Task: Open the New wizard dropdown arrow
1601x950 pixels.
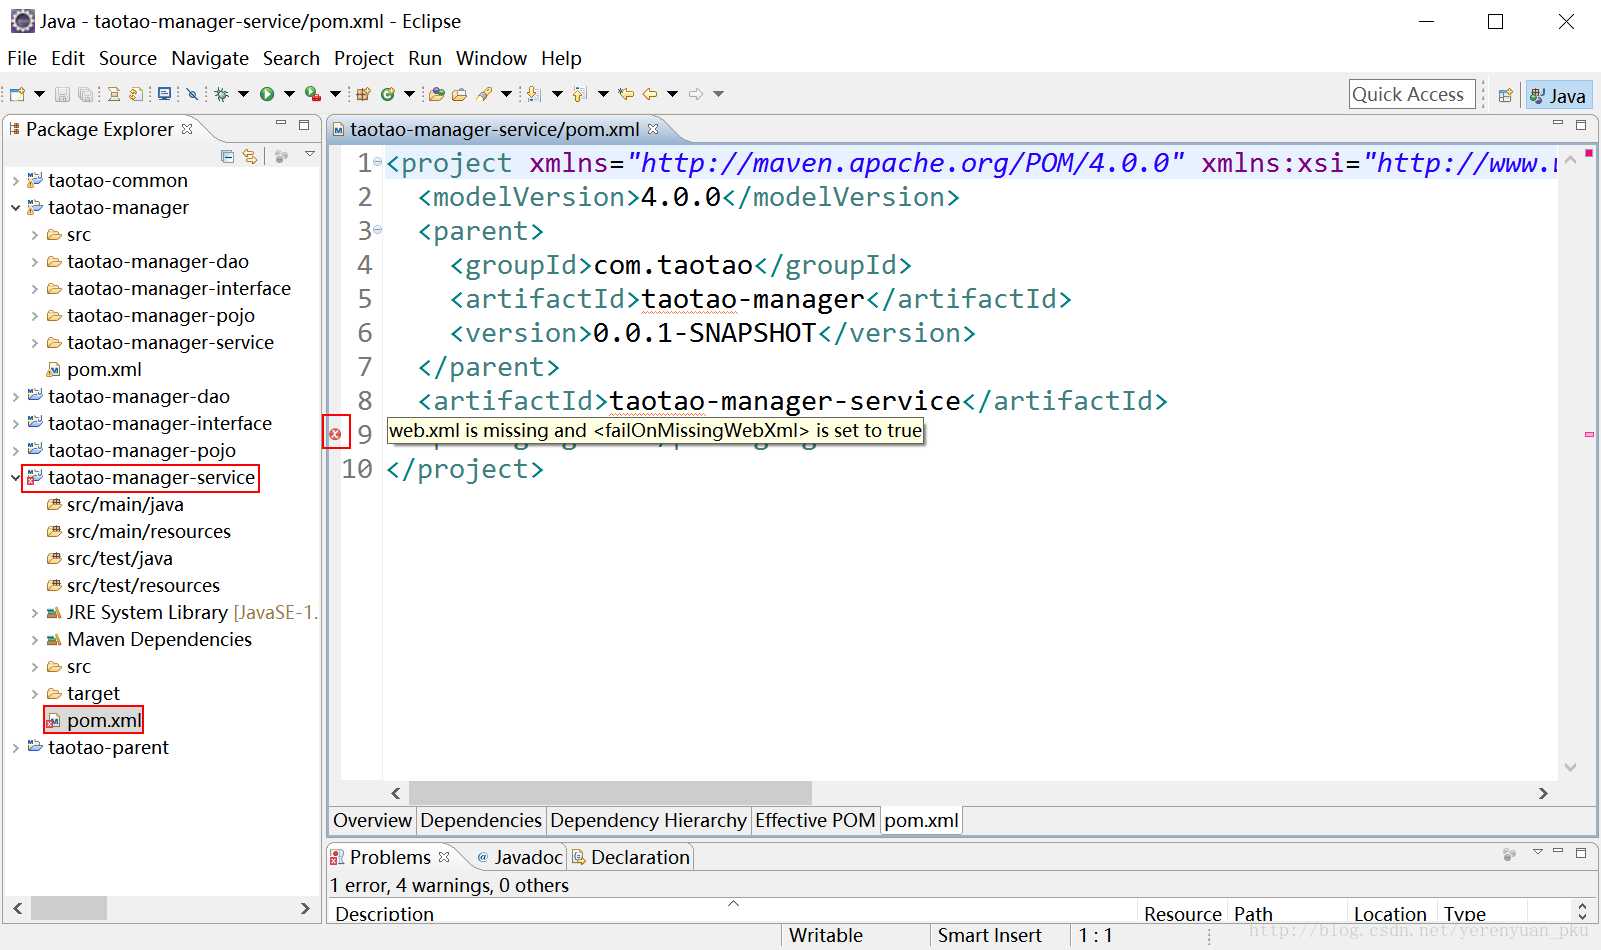Action: pos(39,94)
